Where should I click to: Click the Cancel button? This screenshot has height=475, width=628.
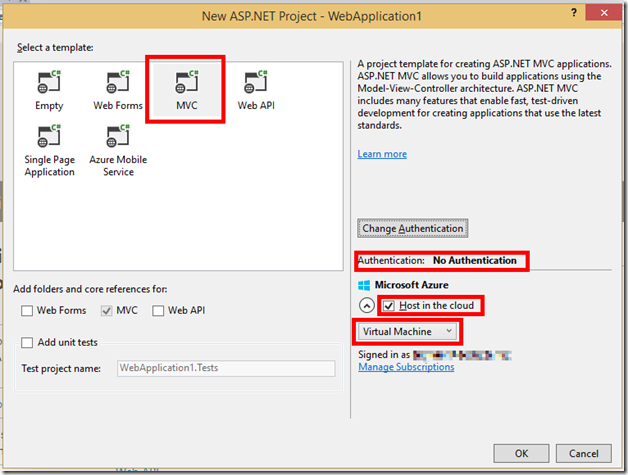(584, 453)
